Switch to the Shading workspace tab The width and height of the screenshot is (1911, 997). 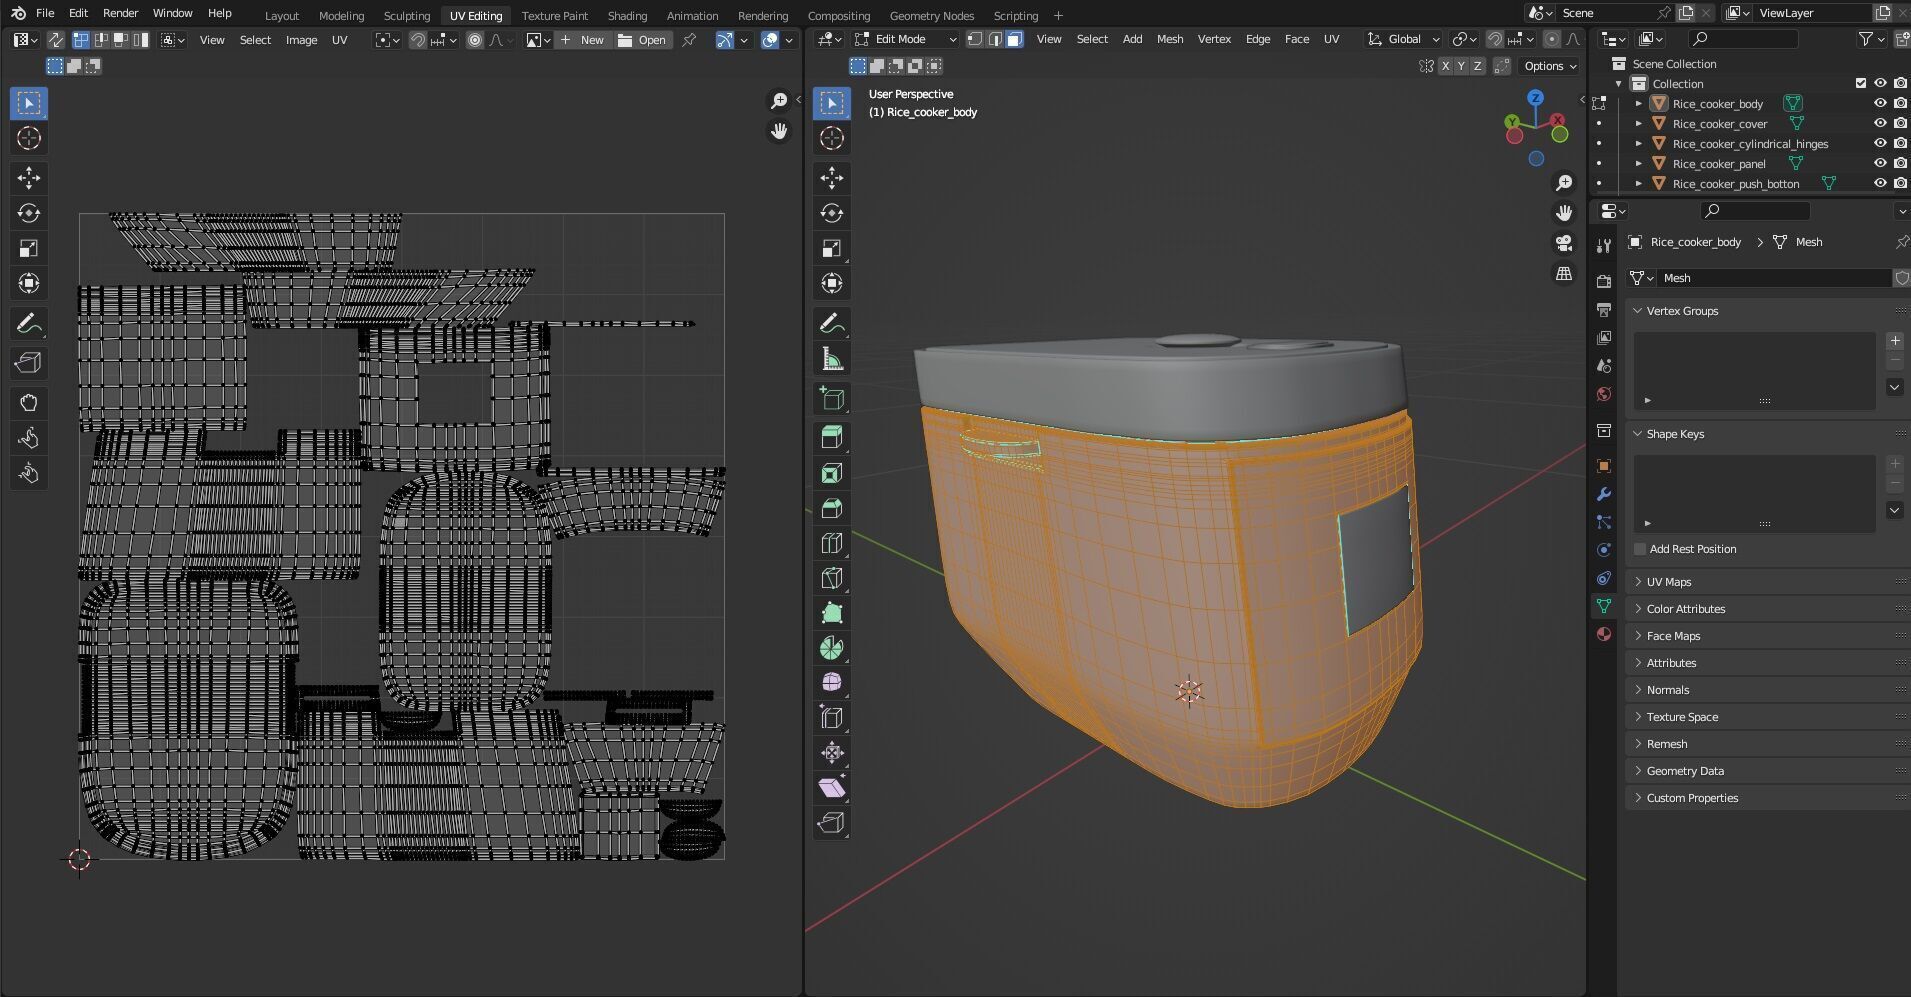coord(627,15)
